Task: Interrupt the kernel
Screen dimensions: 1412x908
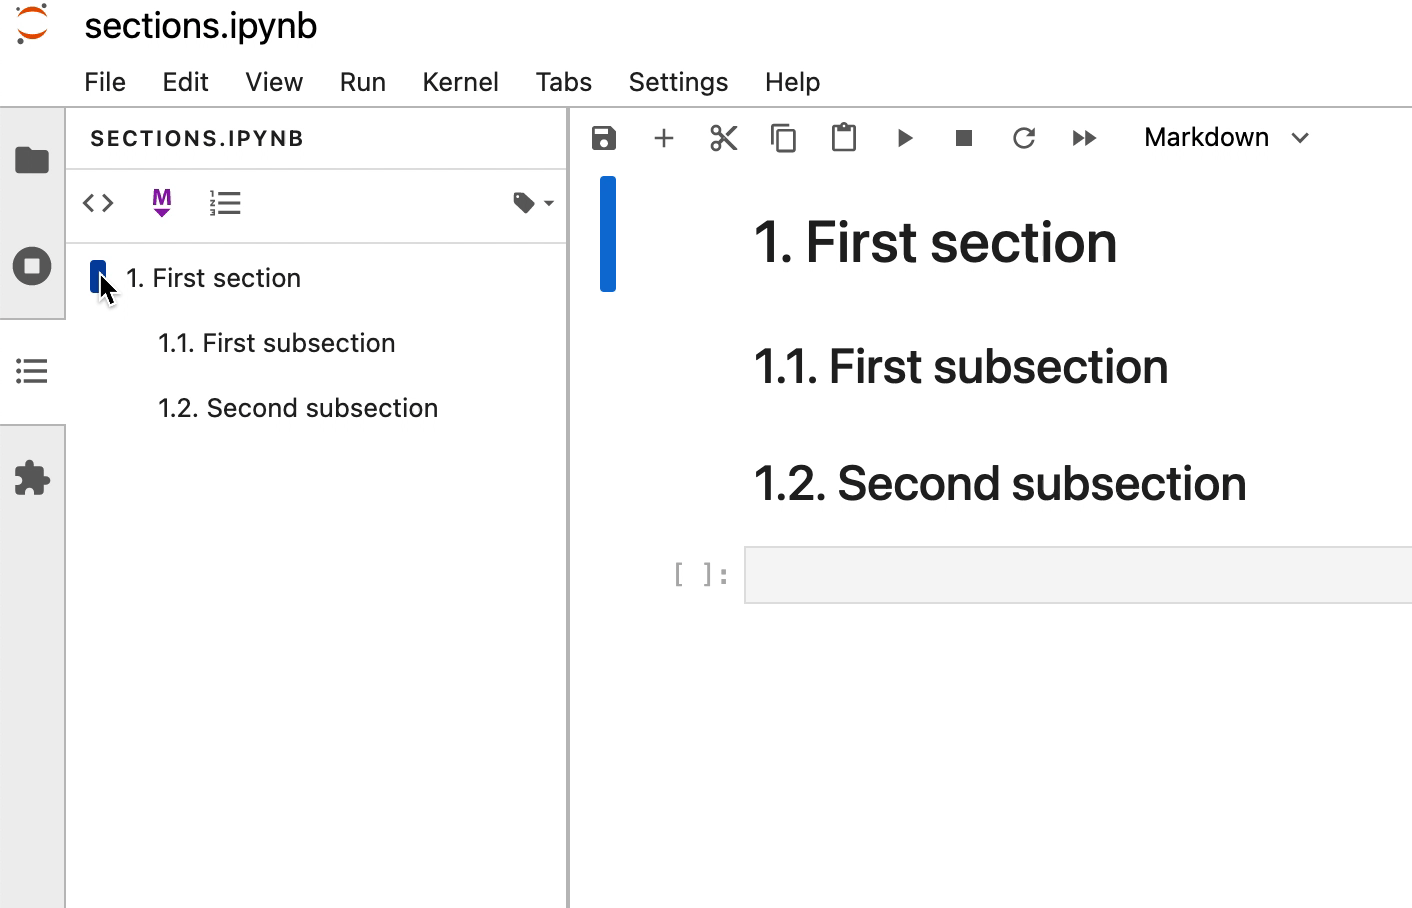Action: click(964, 138)
